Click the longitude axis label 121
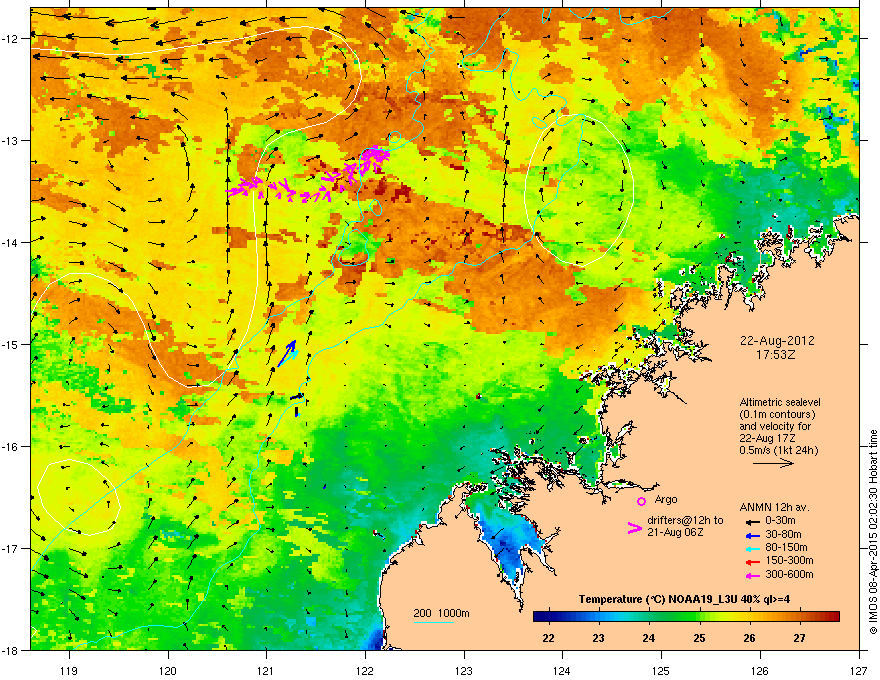This screenshot has width=880, height=680. click(266, 670)
